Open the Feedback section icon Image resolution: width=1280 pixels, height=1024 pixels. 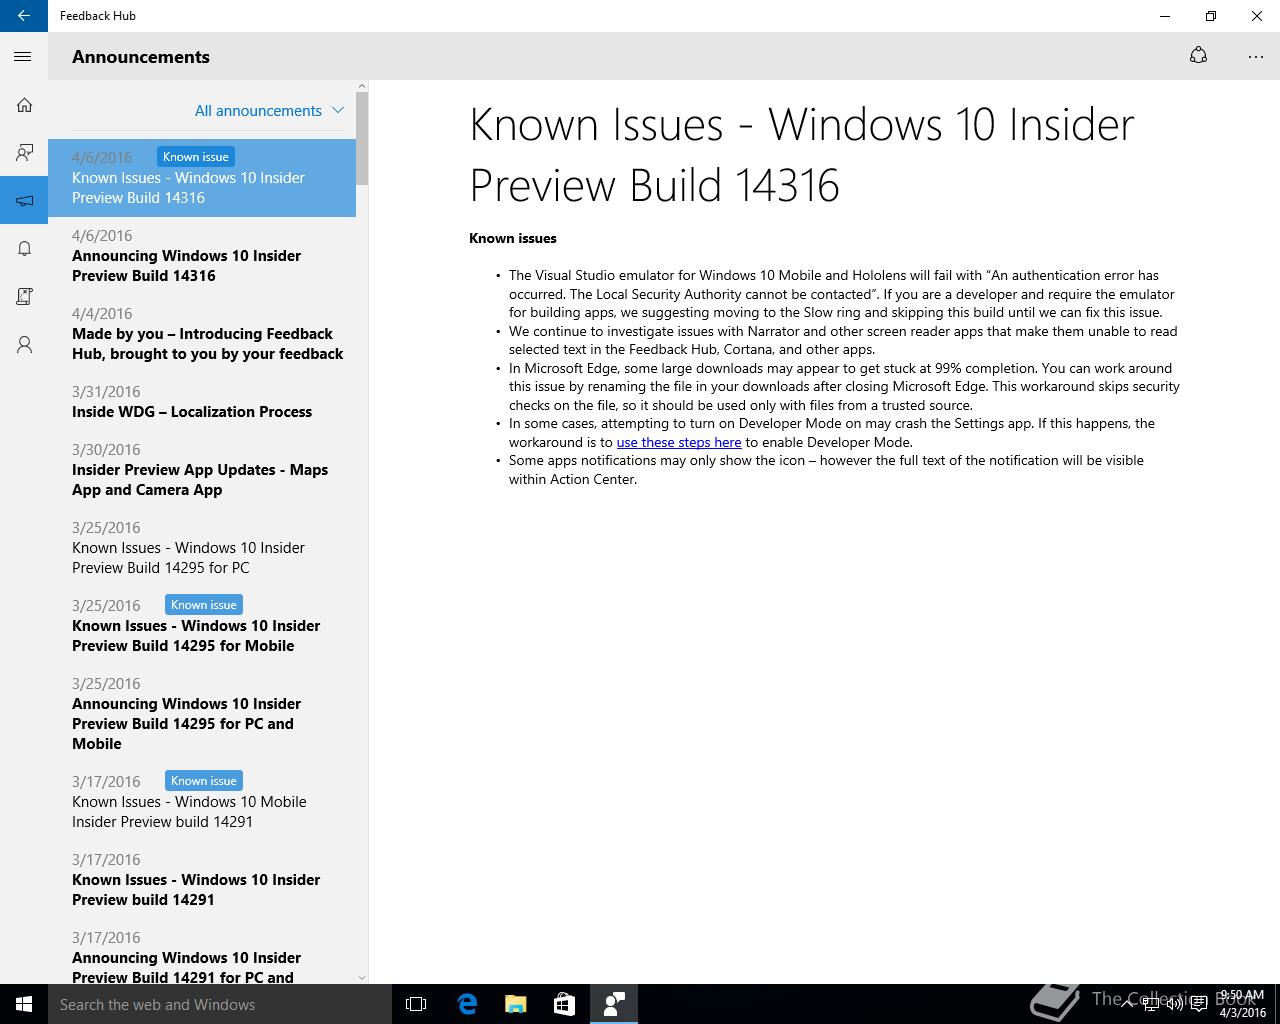24,153
